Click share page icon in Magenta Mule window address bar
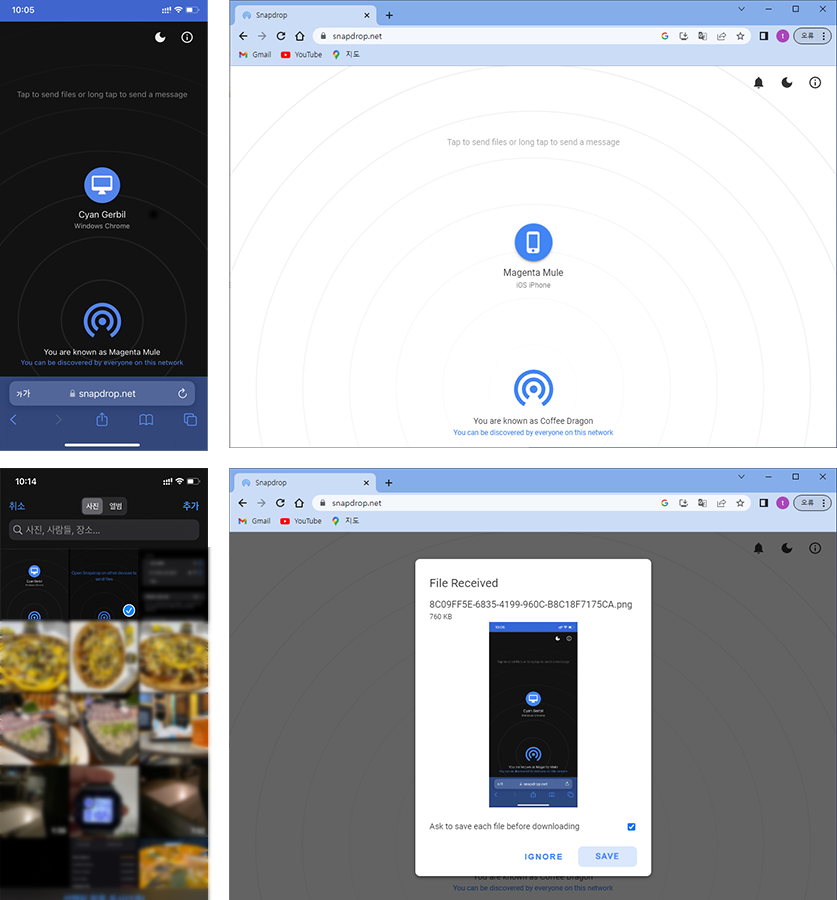The height and width of the screenshot is (900, 837). (x=722, y=36)
